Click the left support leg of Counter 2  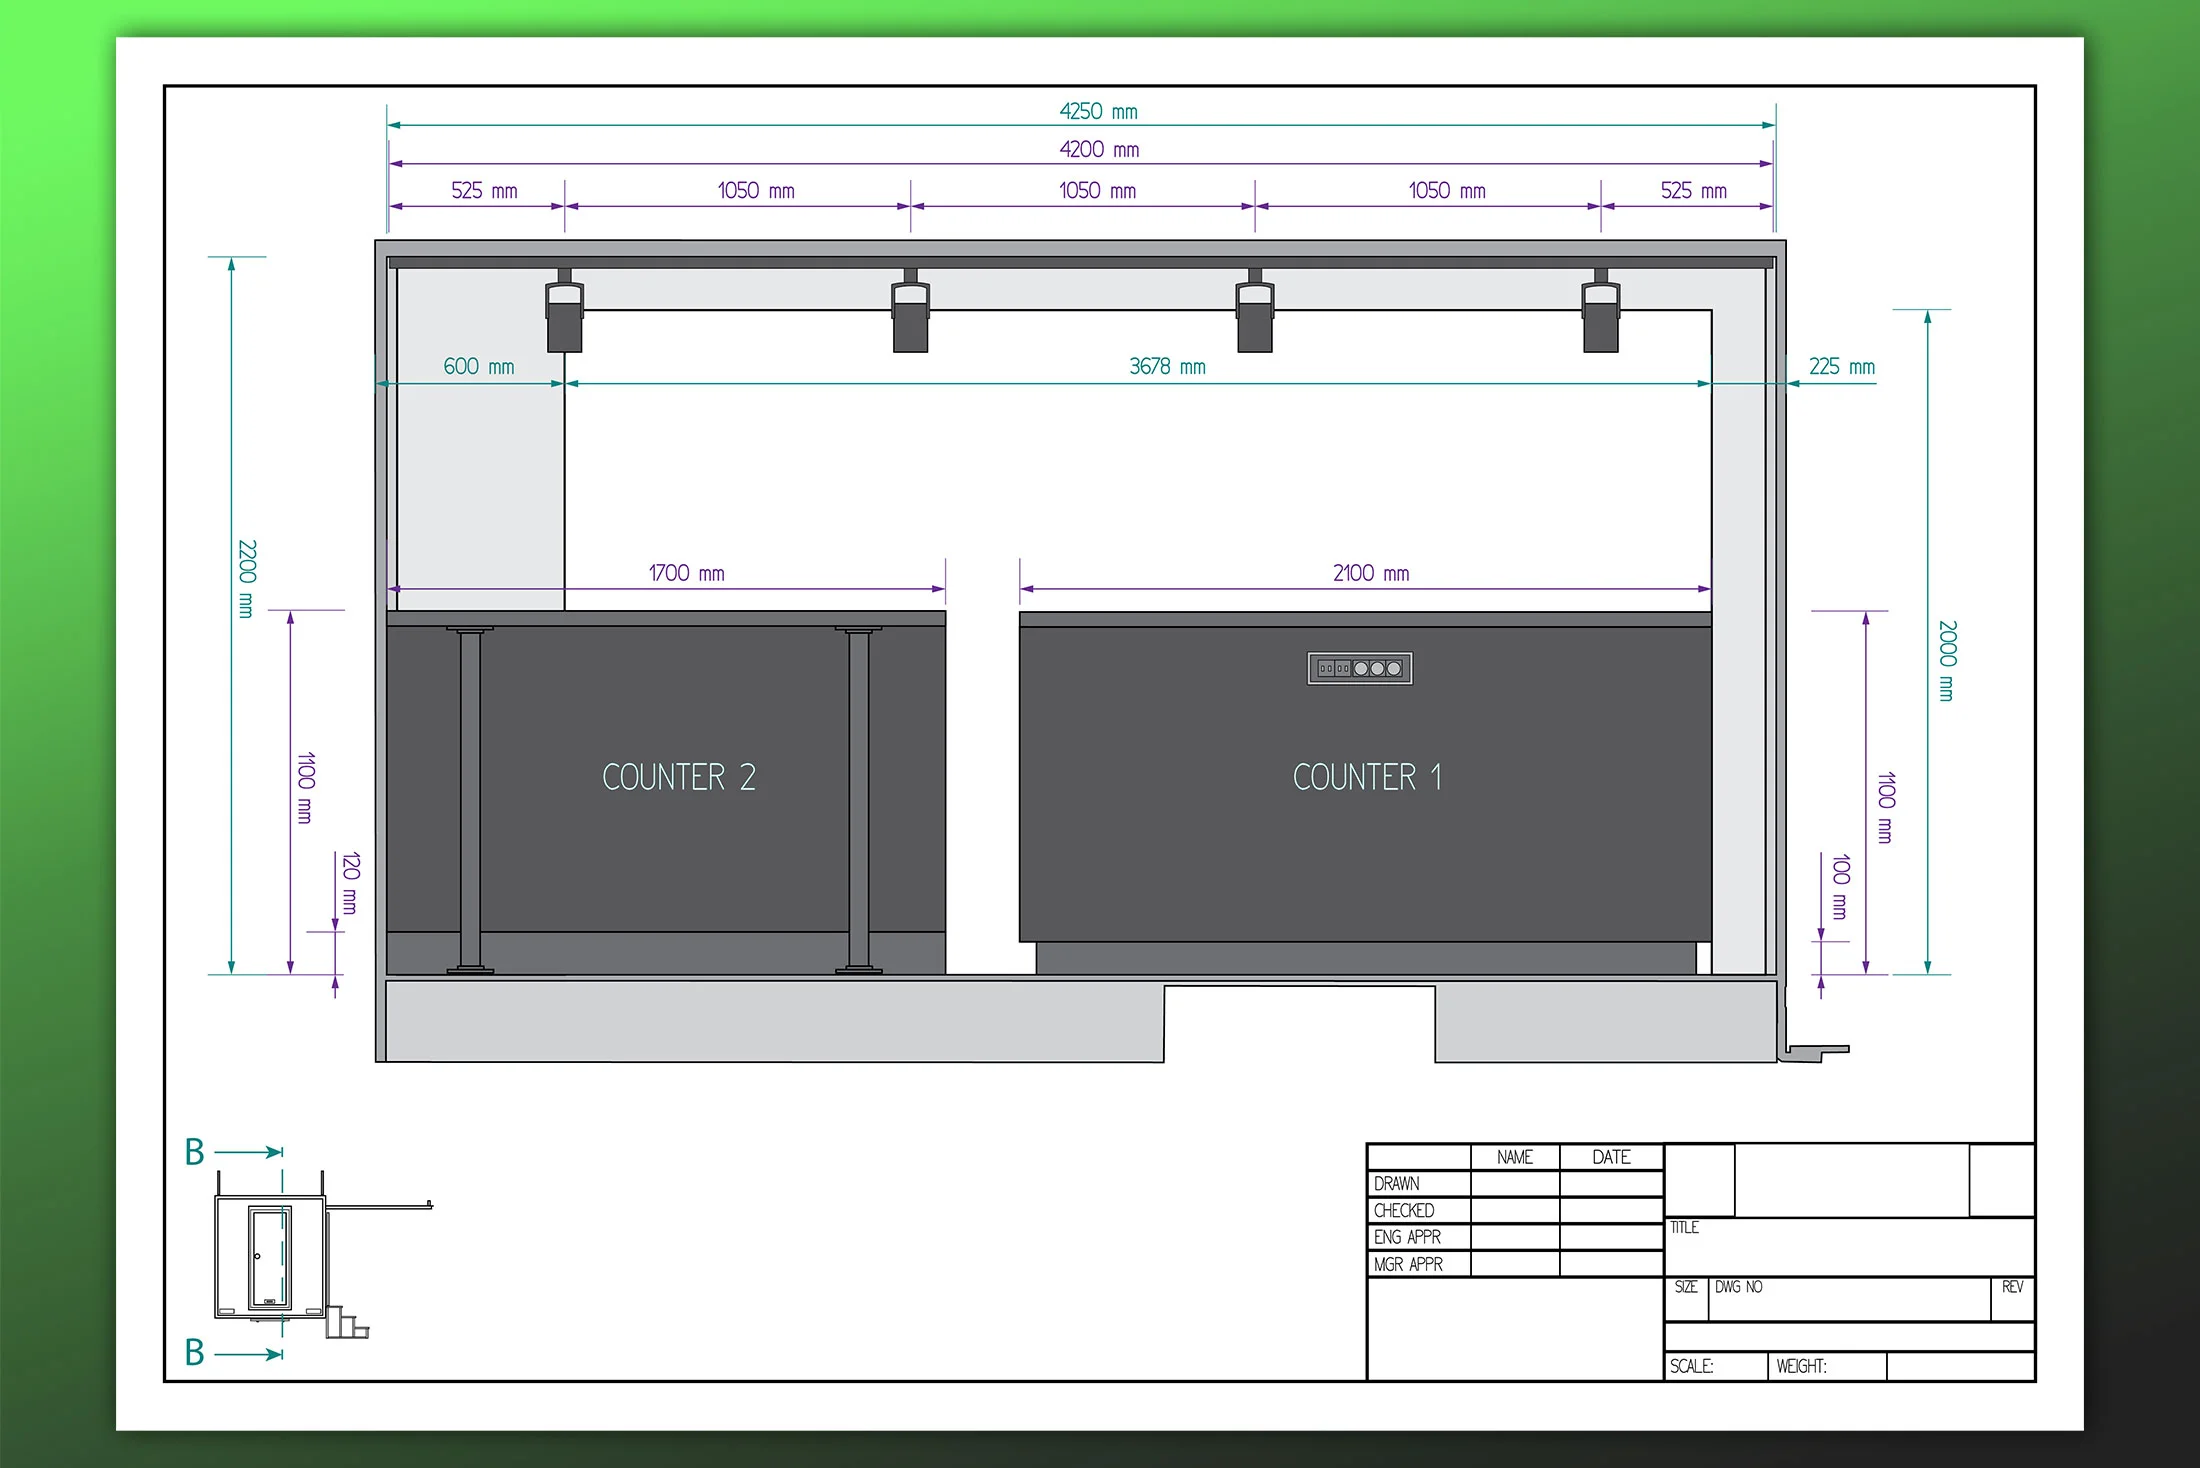coord(470,798)
